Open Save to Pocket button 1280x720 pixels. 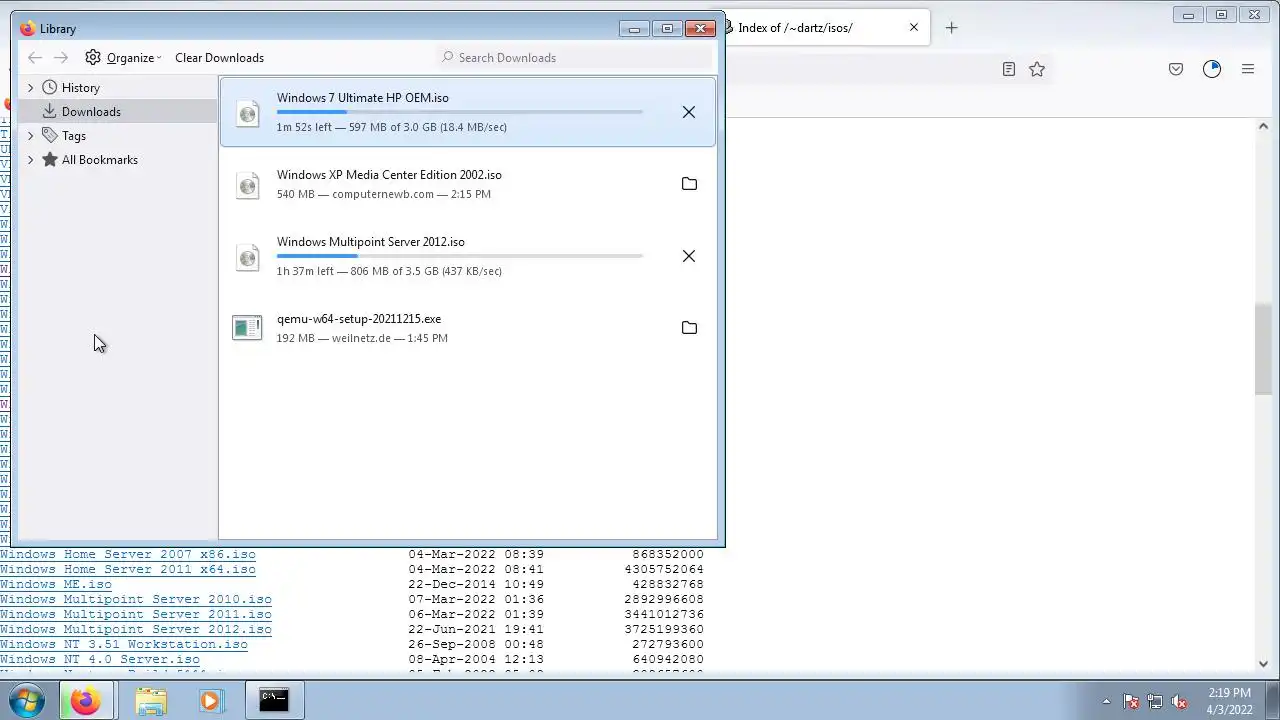[x=1176, y=69]
